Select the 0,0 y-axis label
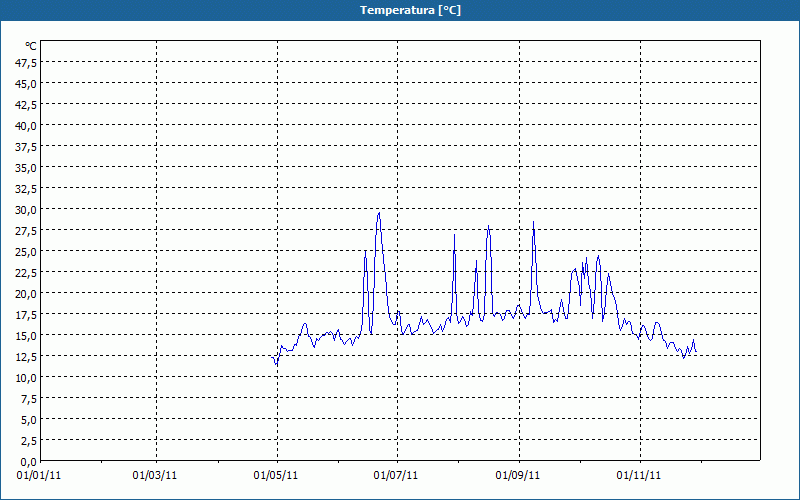The height and width of the screenshot is (500, 800). (28, 463)
